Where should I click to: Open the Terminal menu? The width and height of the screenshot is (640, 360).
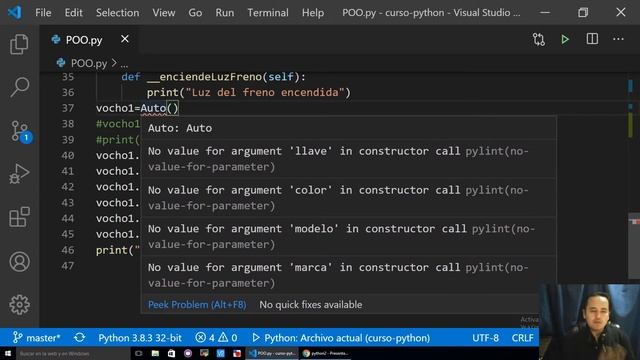(x=268, y=13)
